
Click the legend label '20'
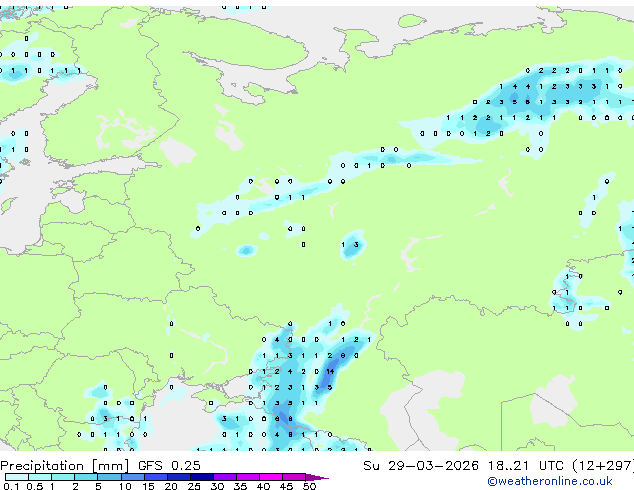pos(171,486)
